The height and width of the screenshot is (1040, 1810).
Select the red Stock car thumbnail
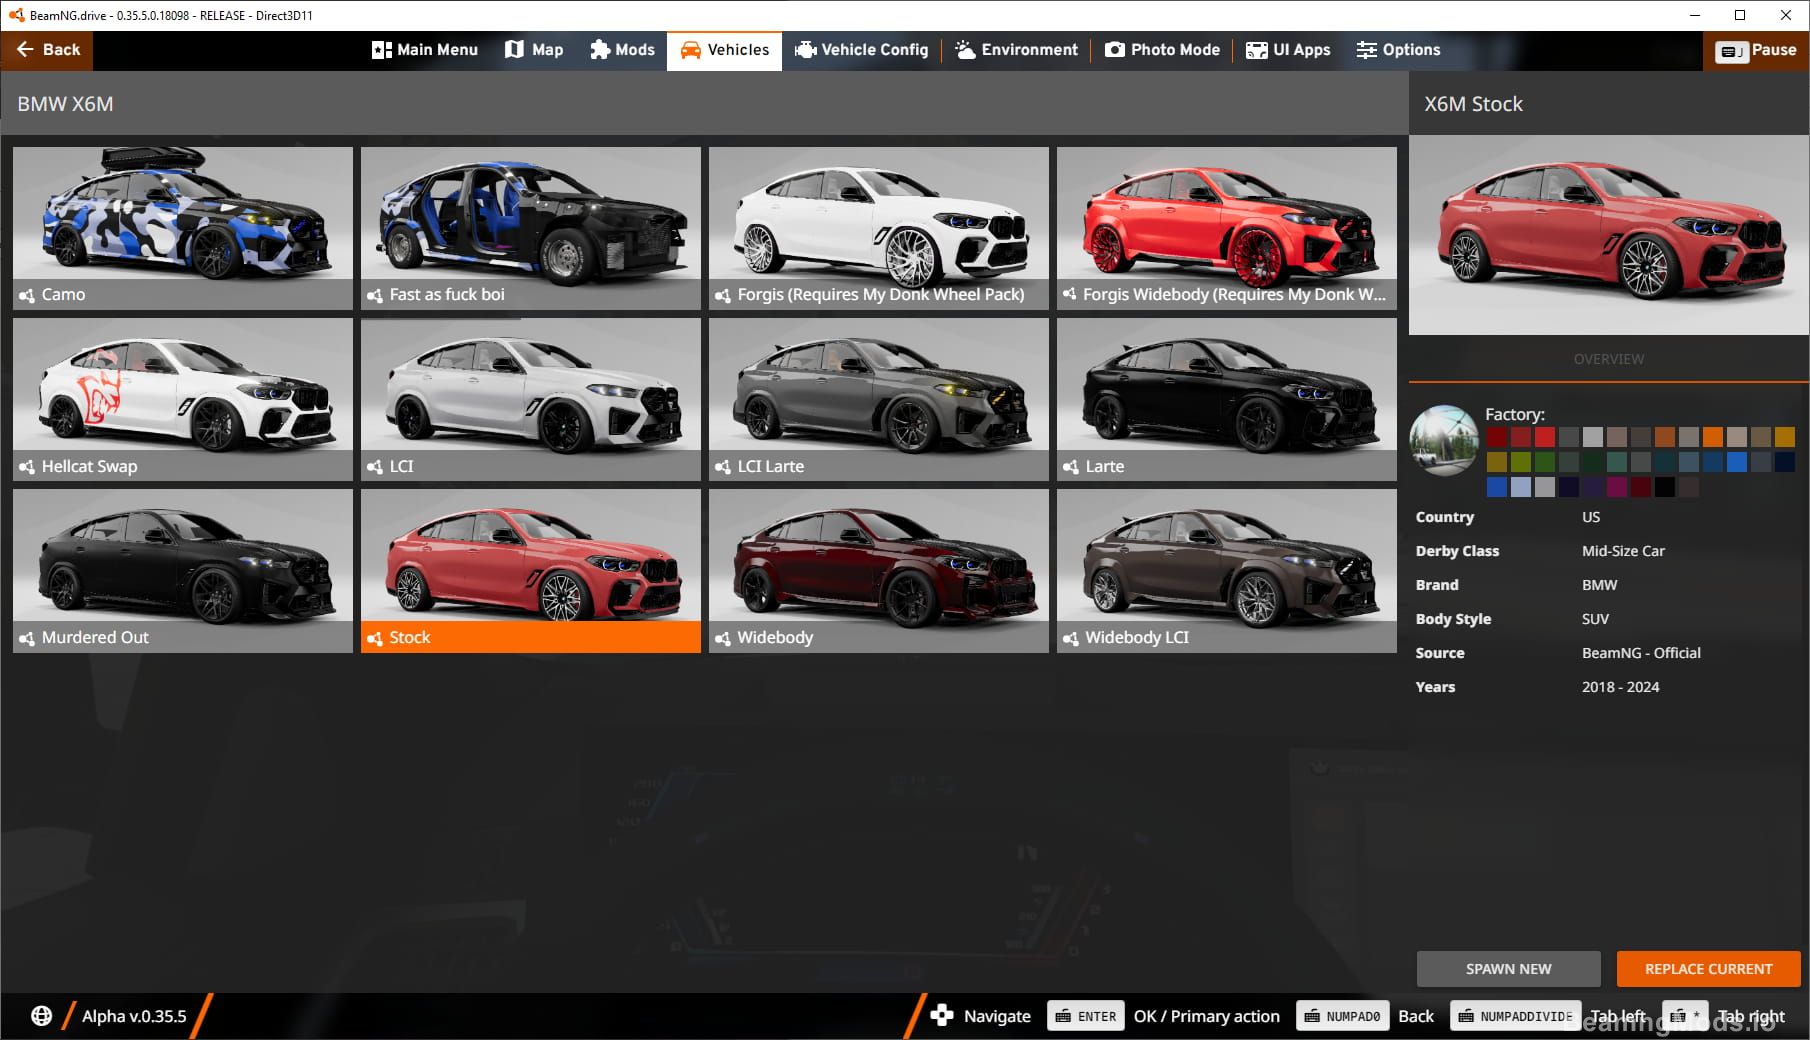[531, 570]
